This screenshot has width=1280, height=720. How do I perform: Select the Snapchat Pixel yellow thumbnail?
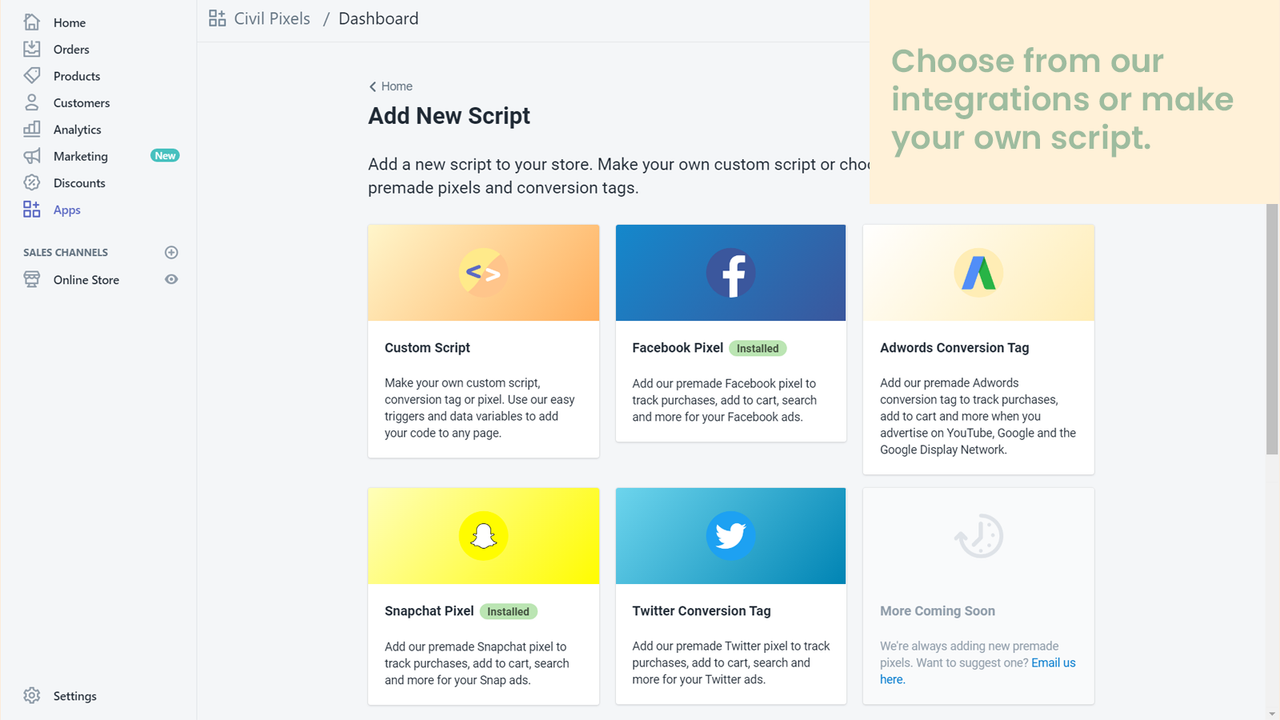(483, 536)
